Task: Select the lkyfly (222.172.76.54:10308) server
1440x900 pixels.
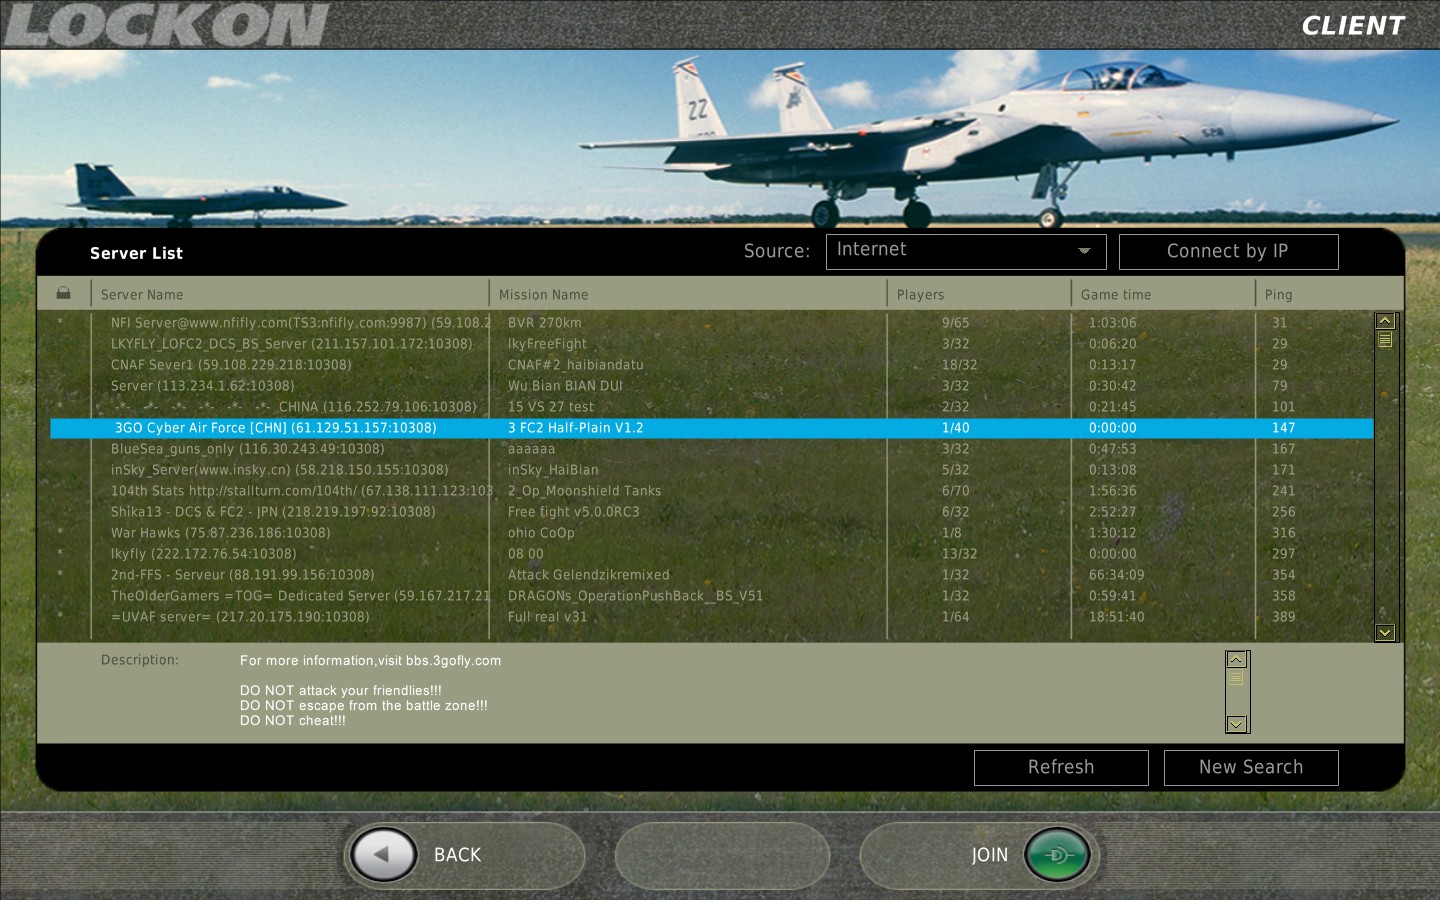Action: click(x=711, y=554)
